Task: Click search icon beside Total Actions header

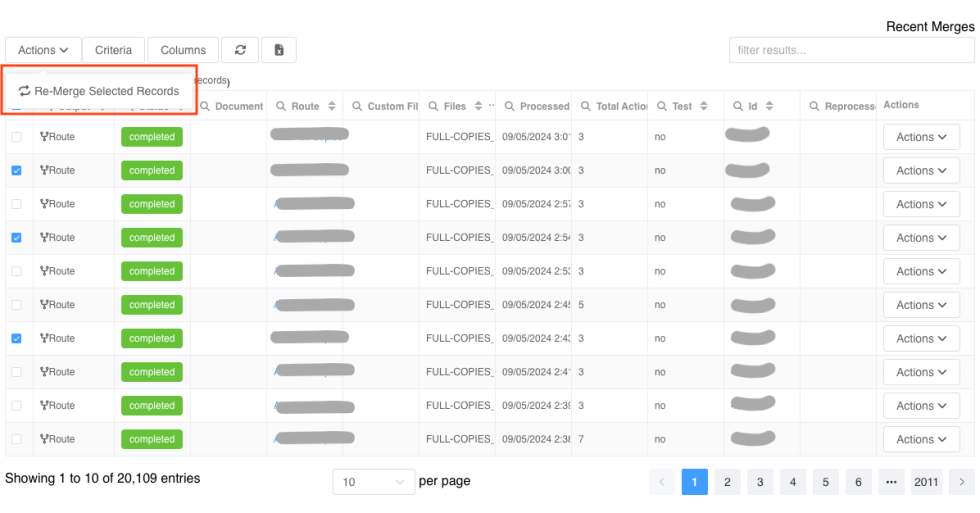Action: pos(586,106)
